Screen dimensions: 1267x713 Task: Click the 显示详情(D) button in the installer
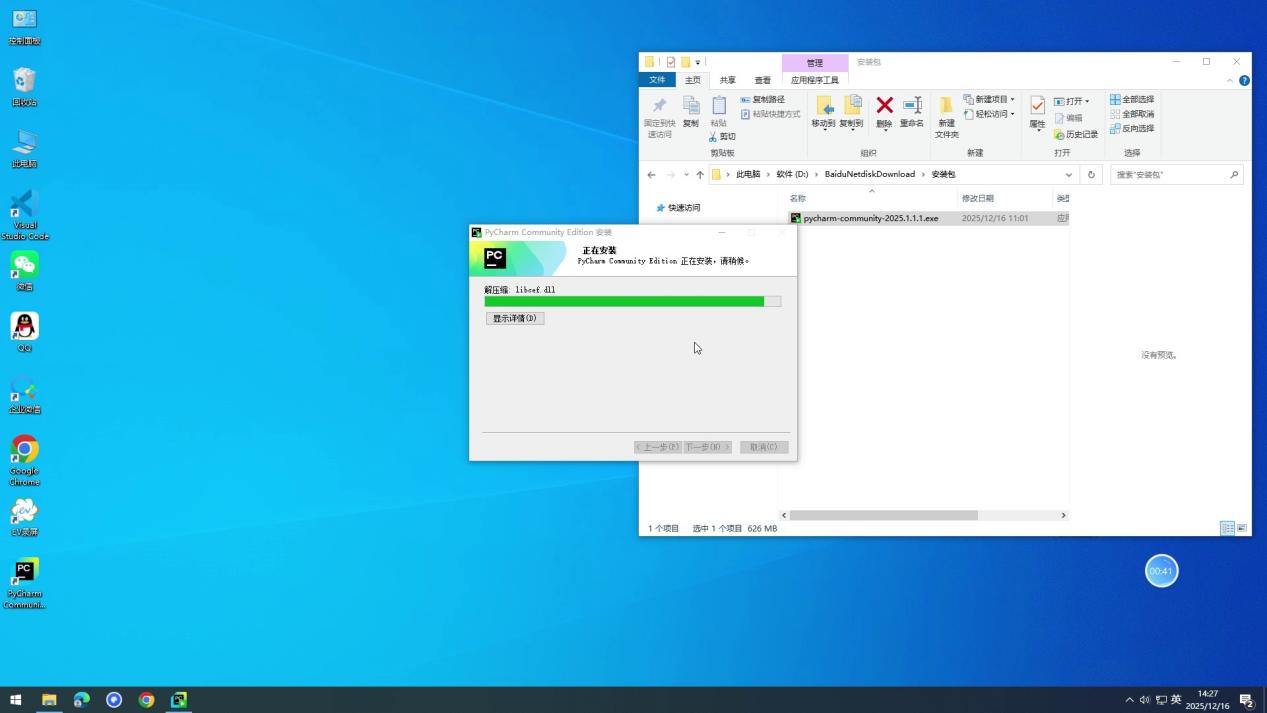(x=514, y=318)
